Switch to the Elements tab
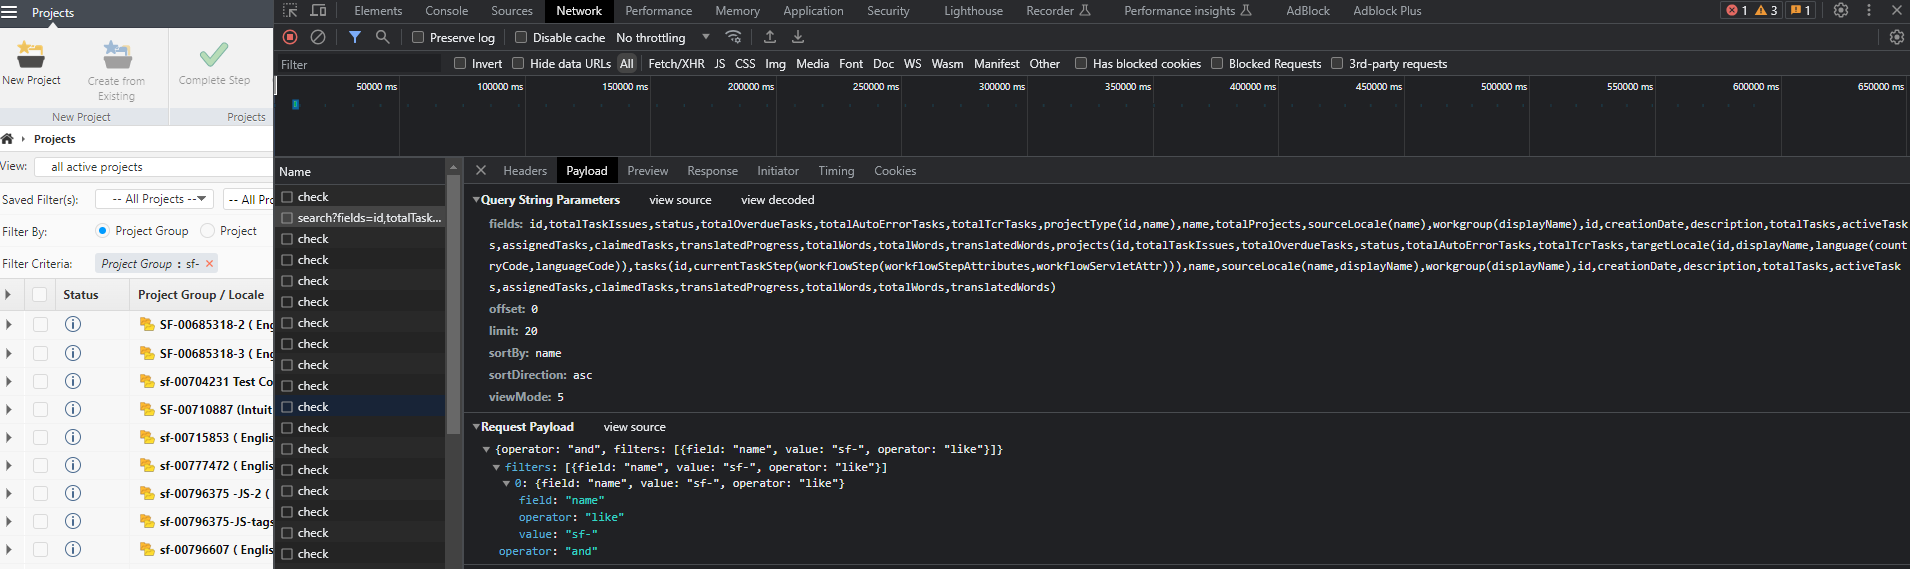Screen dimensions: 1910x569 (378, 11)
